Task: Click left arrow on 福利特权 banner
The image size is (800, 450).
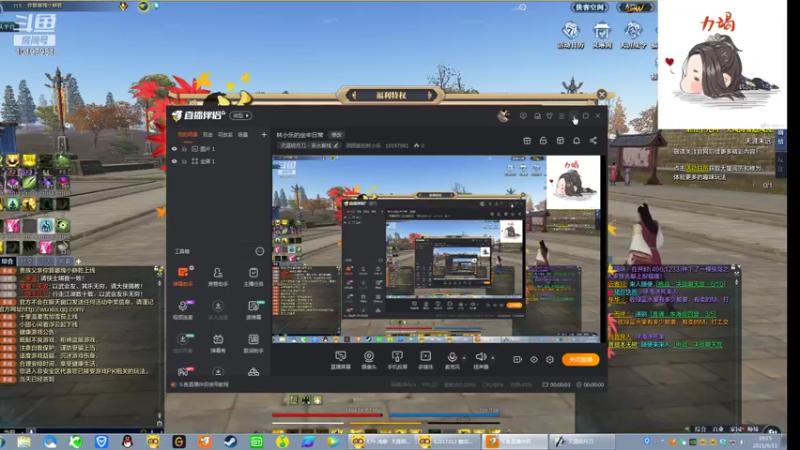Action: 354,95
